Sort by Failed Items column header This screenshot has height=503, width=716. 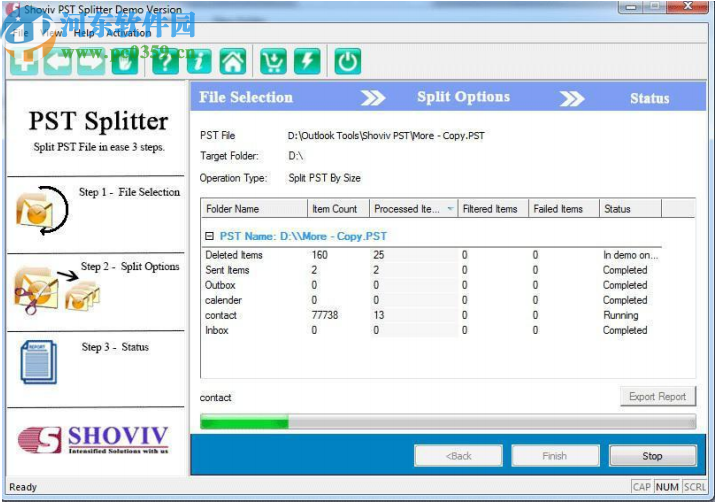pyautogui.click(x=564, y=209)
